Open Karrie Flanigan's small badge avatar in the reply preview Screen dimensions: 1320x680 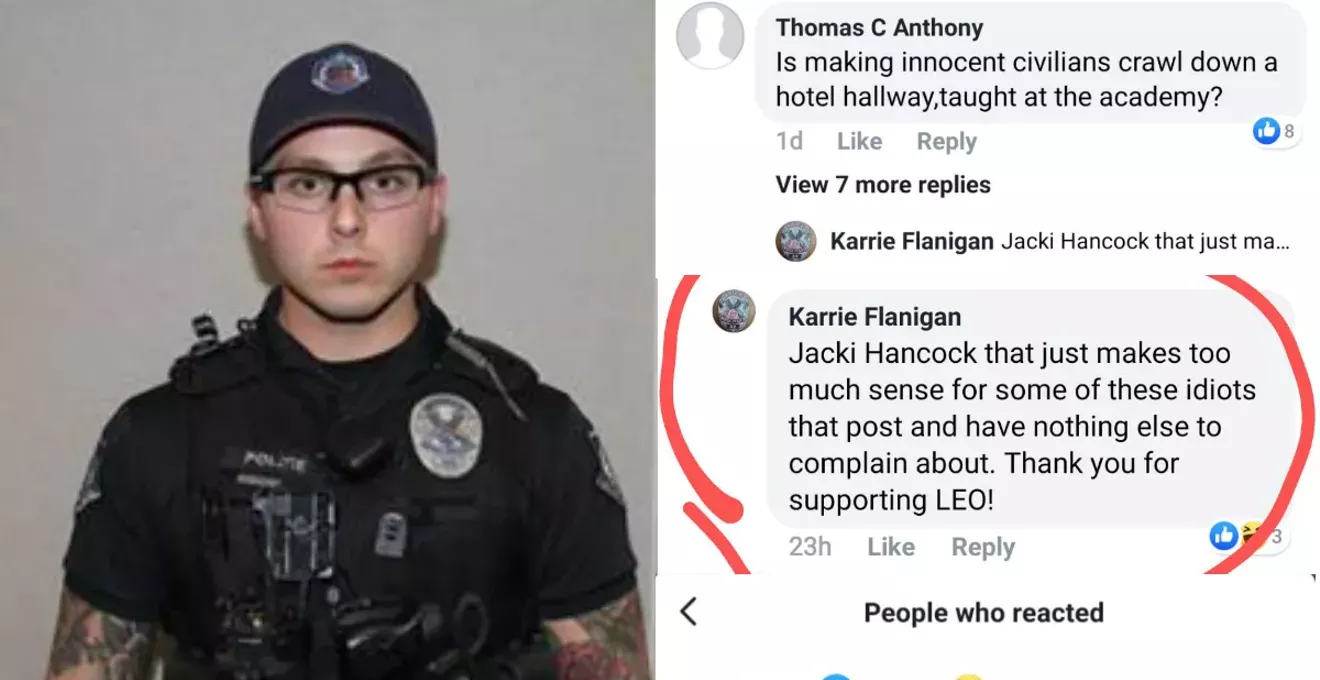[796, 241]
